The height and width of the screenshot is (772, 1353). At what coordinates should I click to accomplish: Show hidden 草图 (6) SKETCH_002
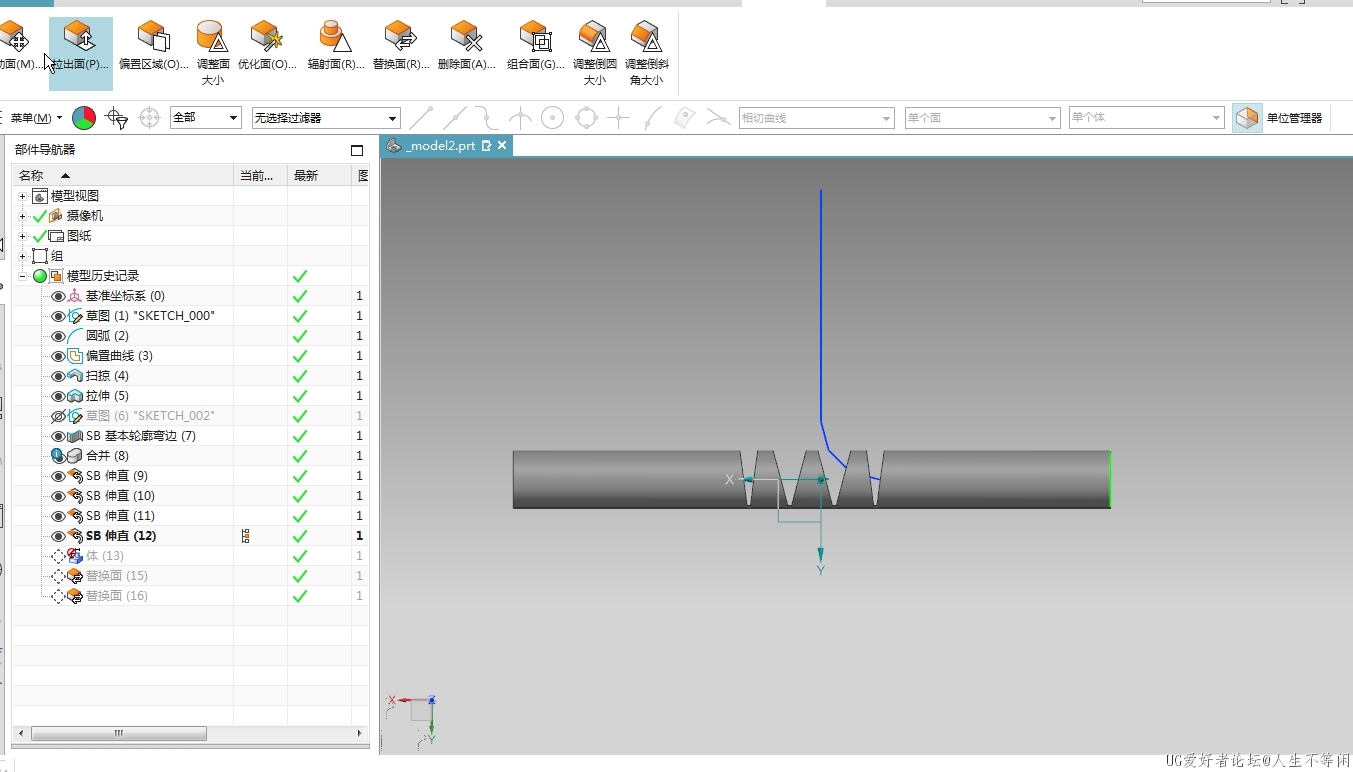tap(58, 416)
